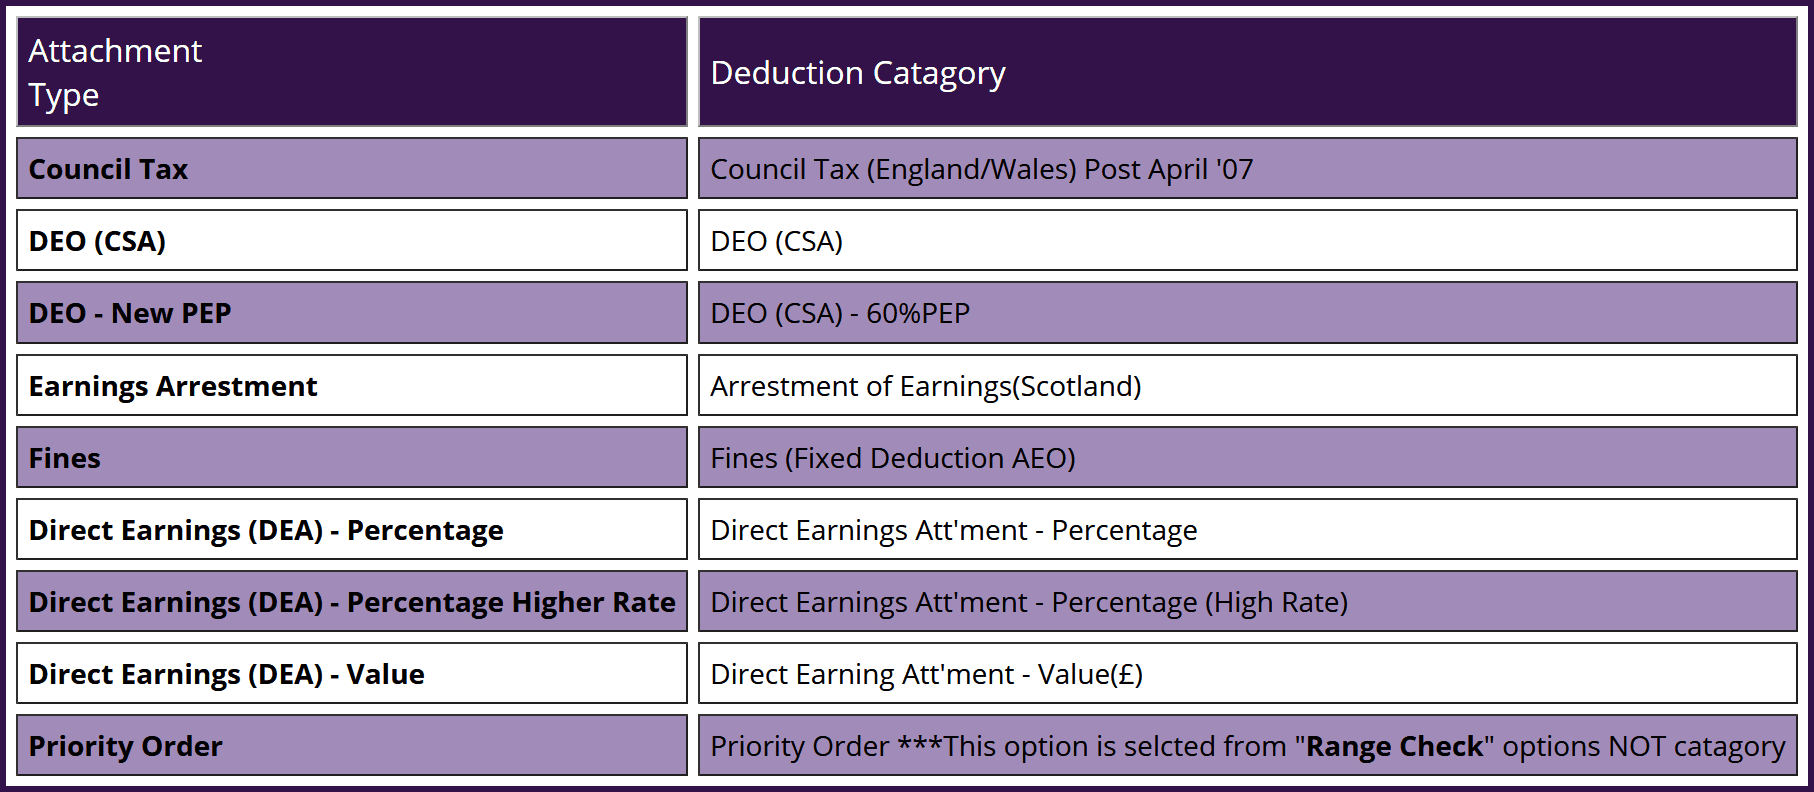1814x792 pixels.
Task: Click Council Tax (England/Wales) Post April '07
Action: (x=981, y=169)
